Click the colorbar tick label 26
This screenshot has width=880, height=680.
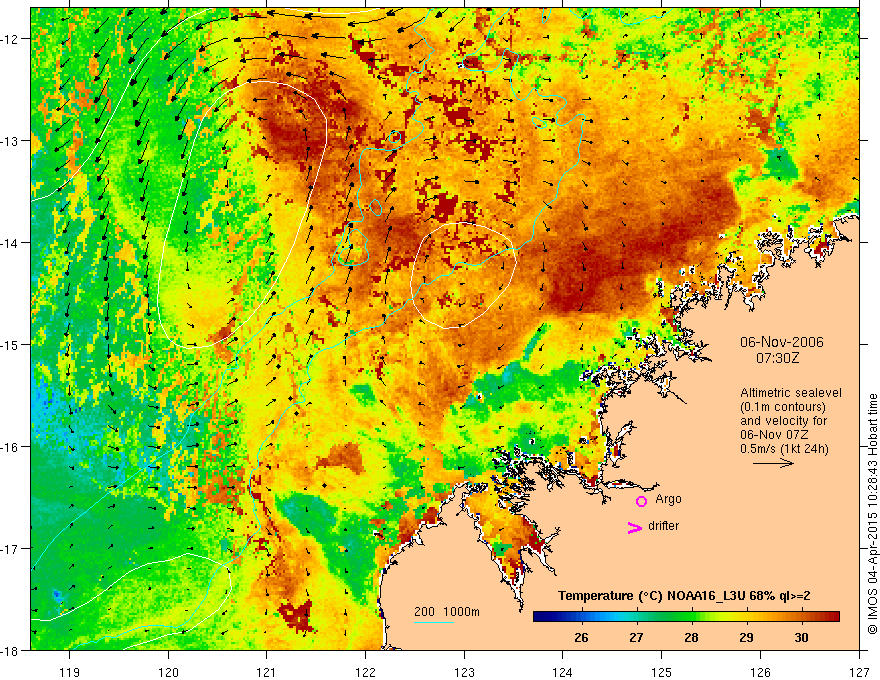[x=581, y=637]
